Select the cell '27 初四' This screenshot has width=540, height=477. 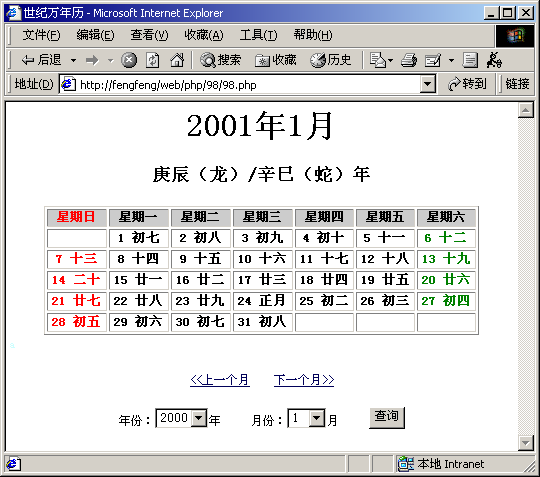point(446,301)
